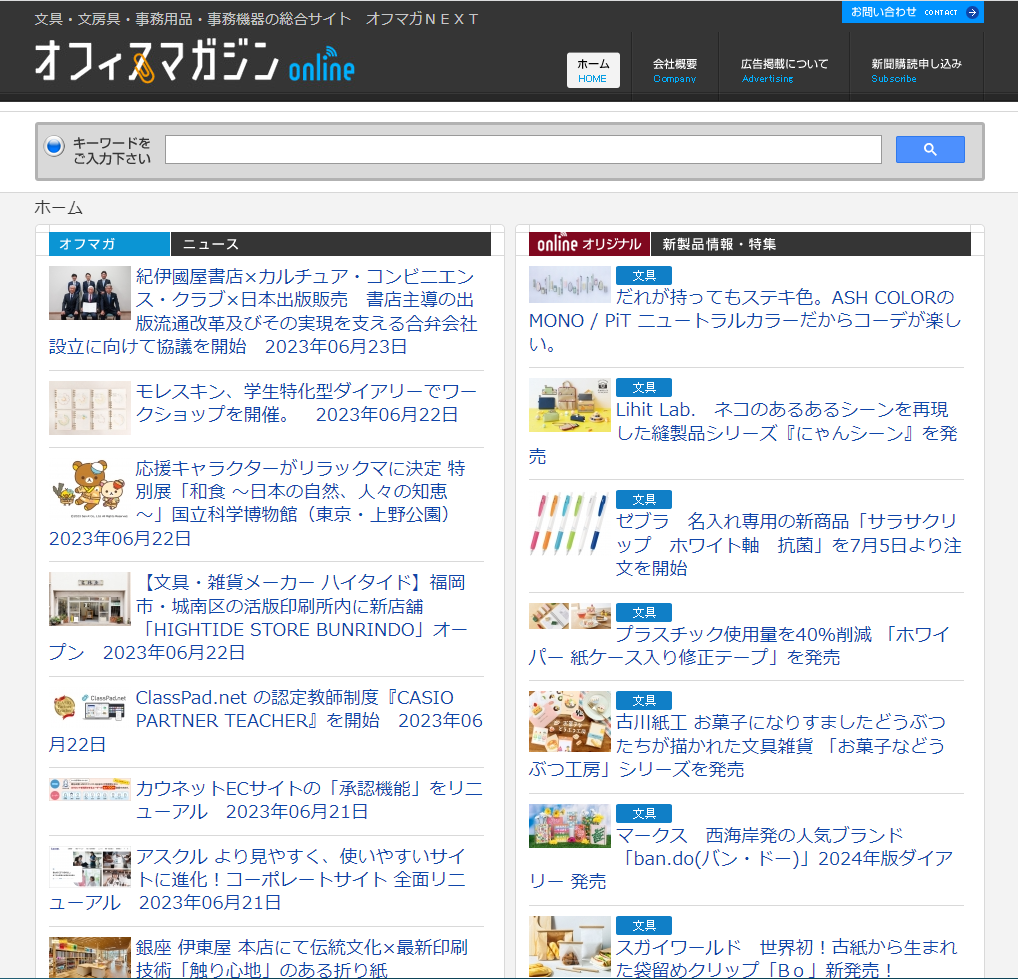This screenshot has height=979, width=1018.
Task: Click the モレスキン diary thumbnail
Action: (x=90, y=408)
